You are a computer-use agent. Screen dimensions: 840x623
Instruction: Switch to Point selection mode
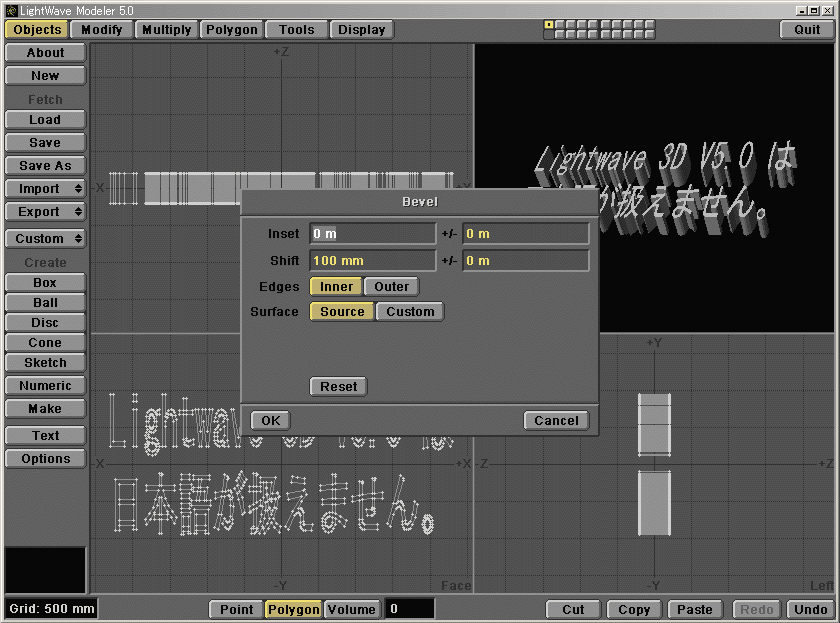click(236, 609)
